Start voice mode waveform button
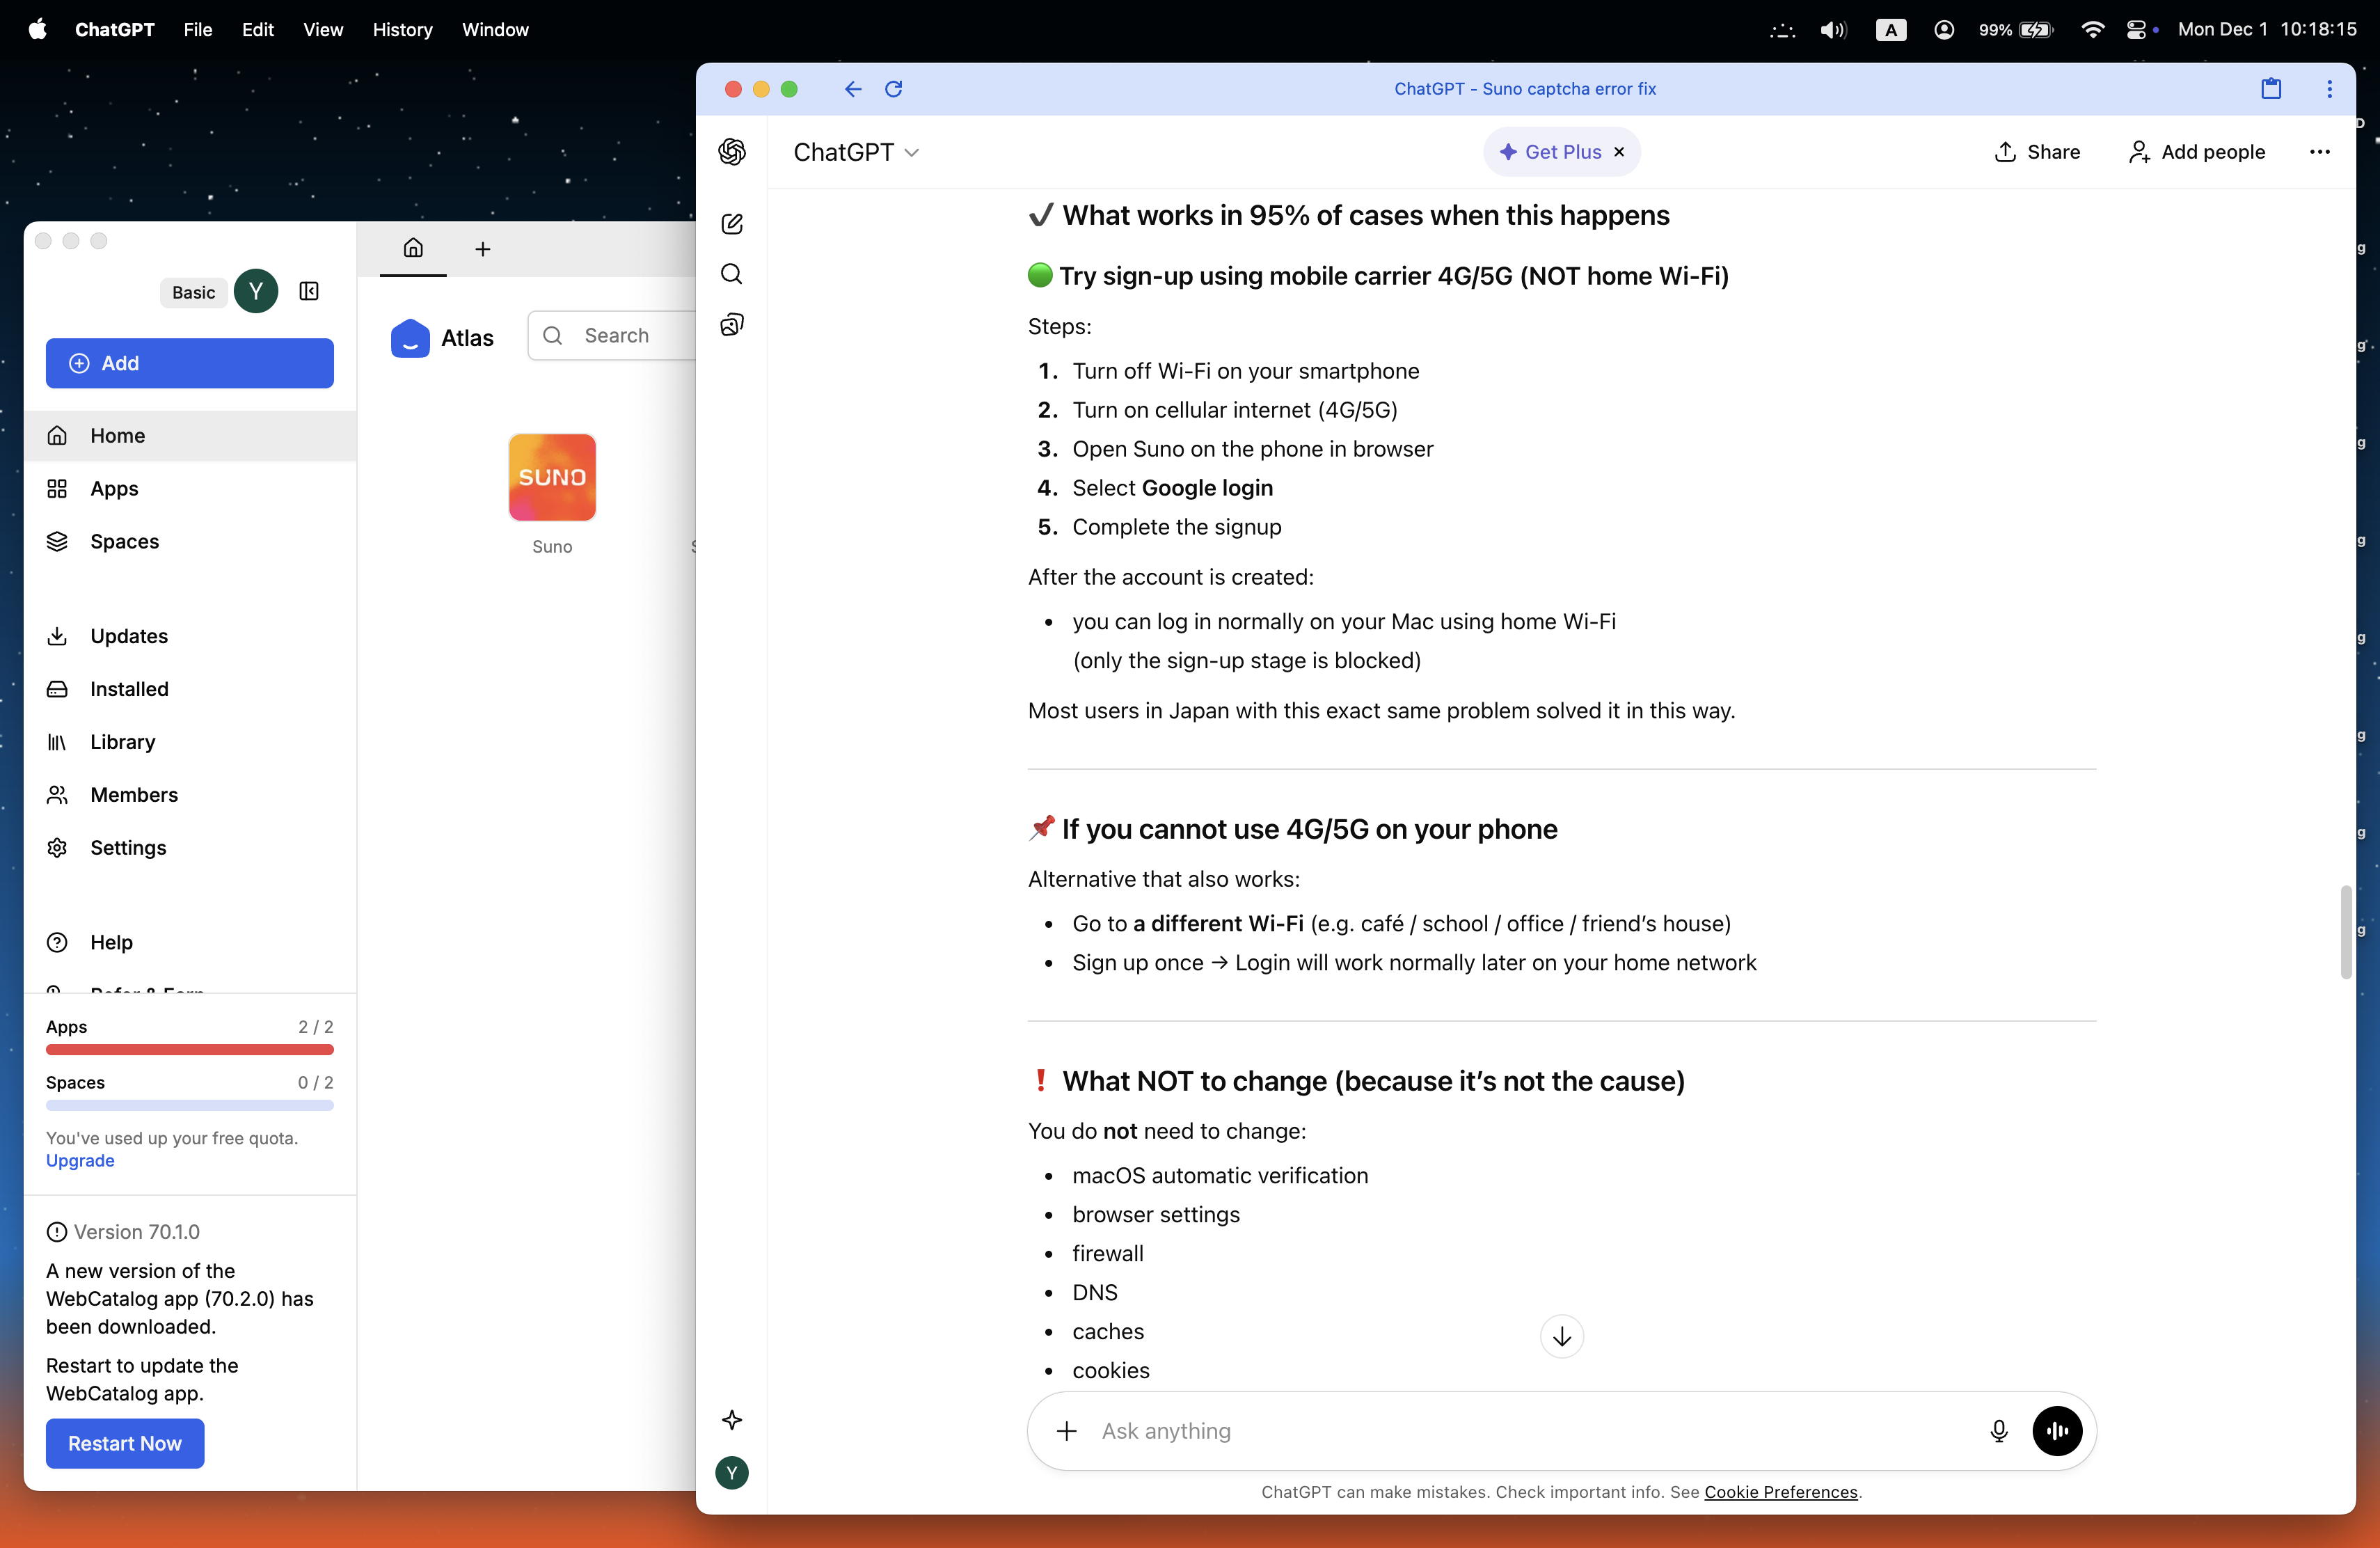This screenshot has width=2380, height=1548. tap(2057, 1431)
